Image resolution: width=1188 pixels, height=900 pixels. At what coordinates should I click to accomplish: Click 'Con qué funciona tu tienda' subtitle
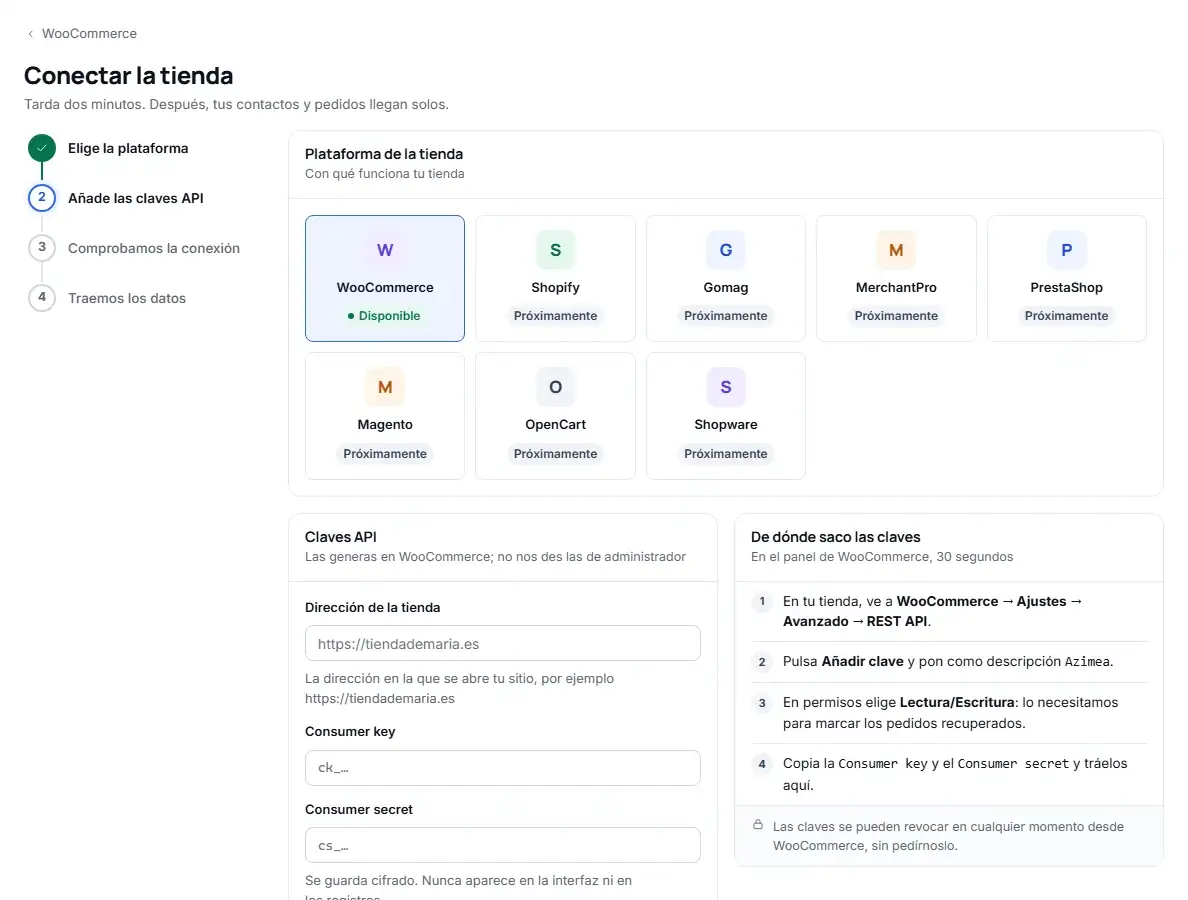click(385, 173)
